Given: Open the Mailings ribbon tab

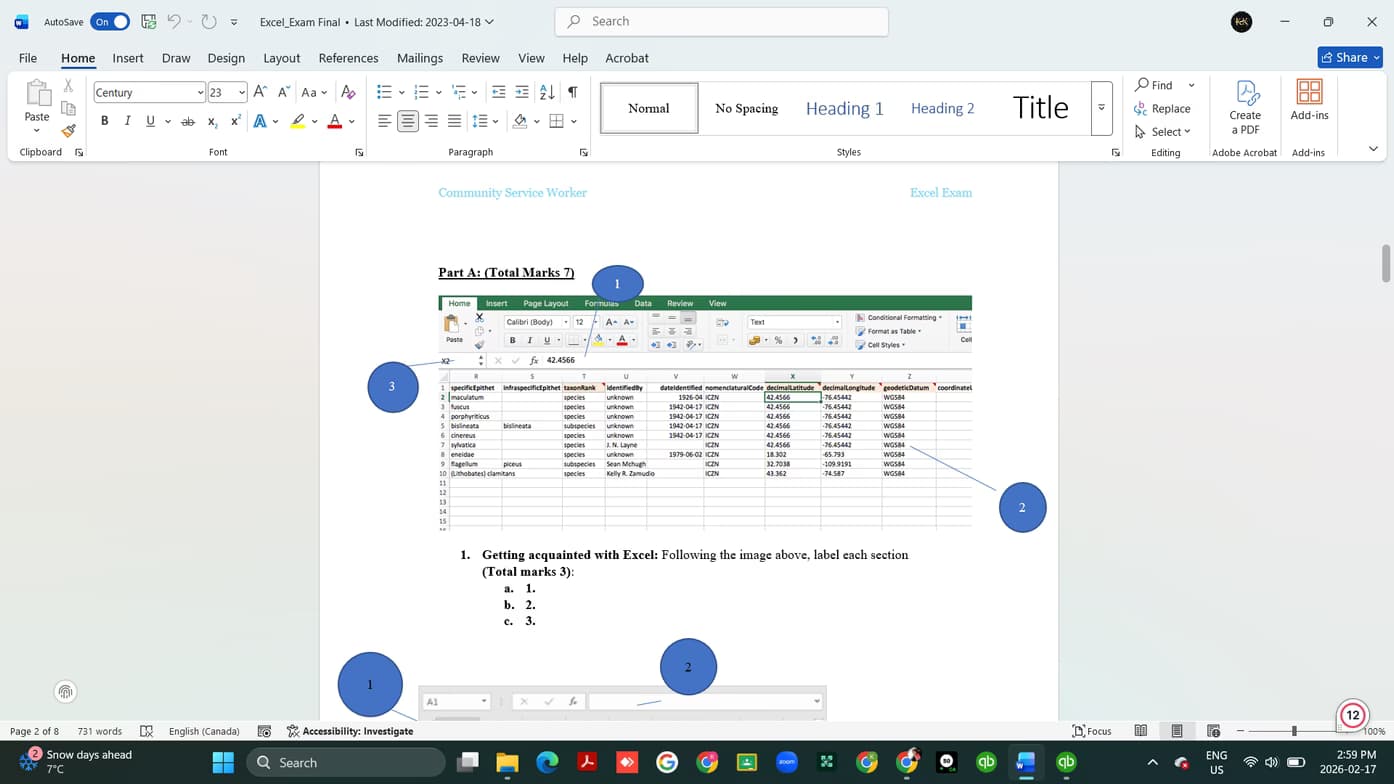Looking at the screenshot, I should (419, 58).
